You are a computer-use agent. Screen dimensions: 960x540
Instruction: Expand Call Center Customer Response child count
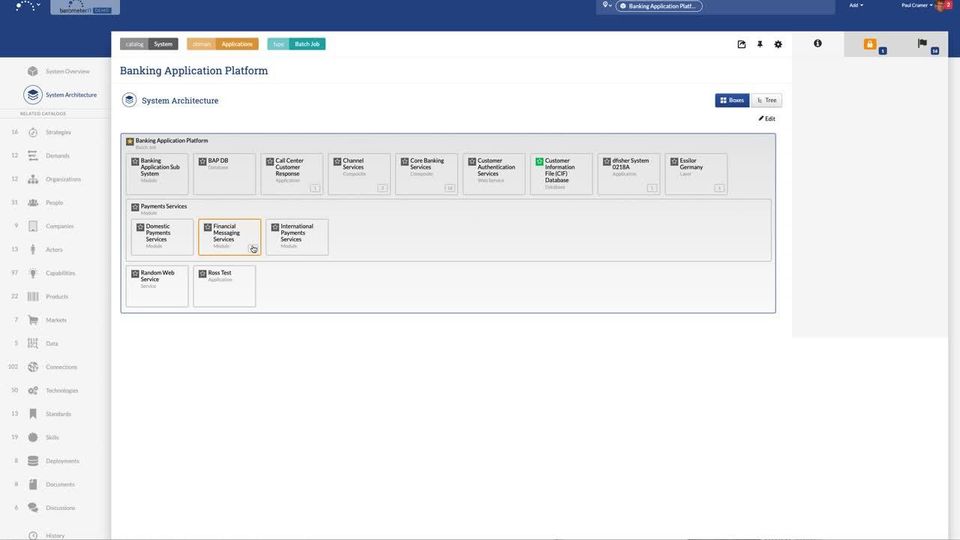315,188
